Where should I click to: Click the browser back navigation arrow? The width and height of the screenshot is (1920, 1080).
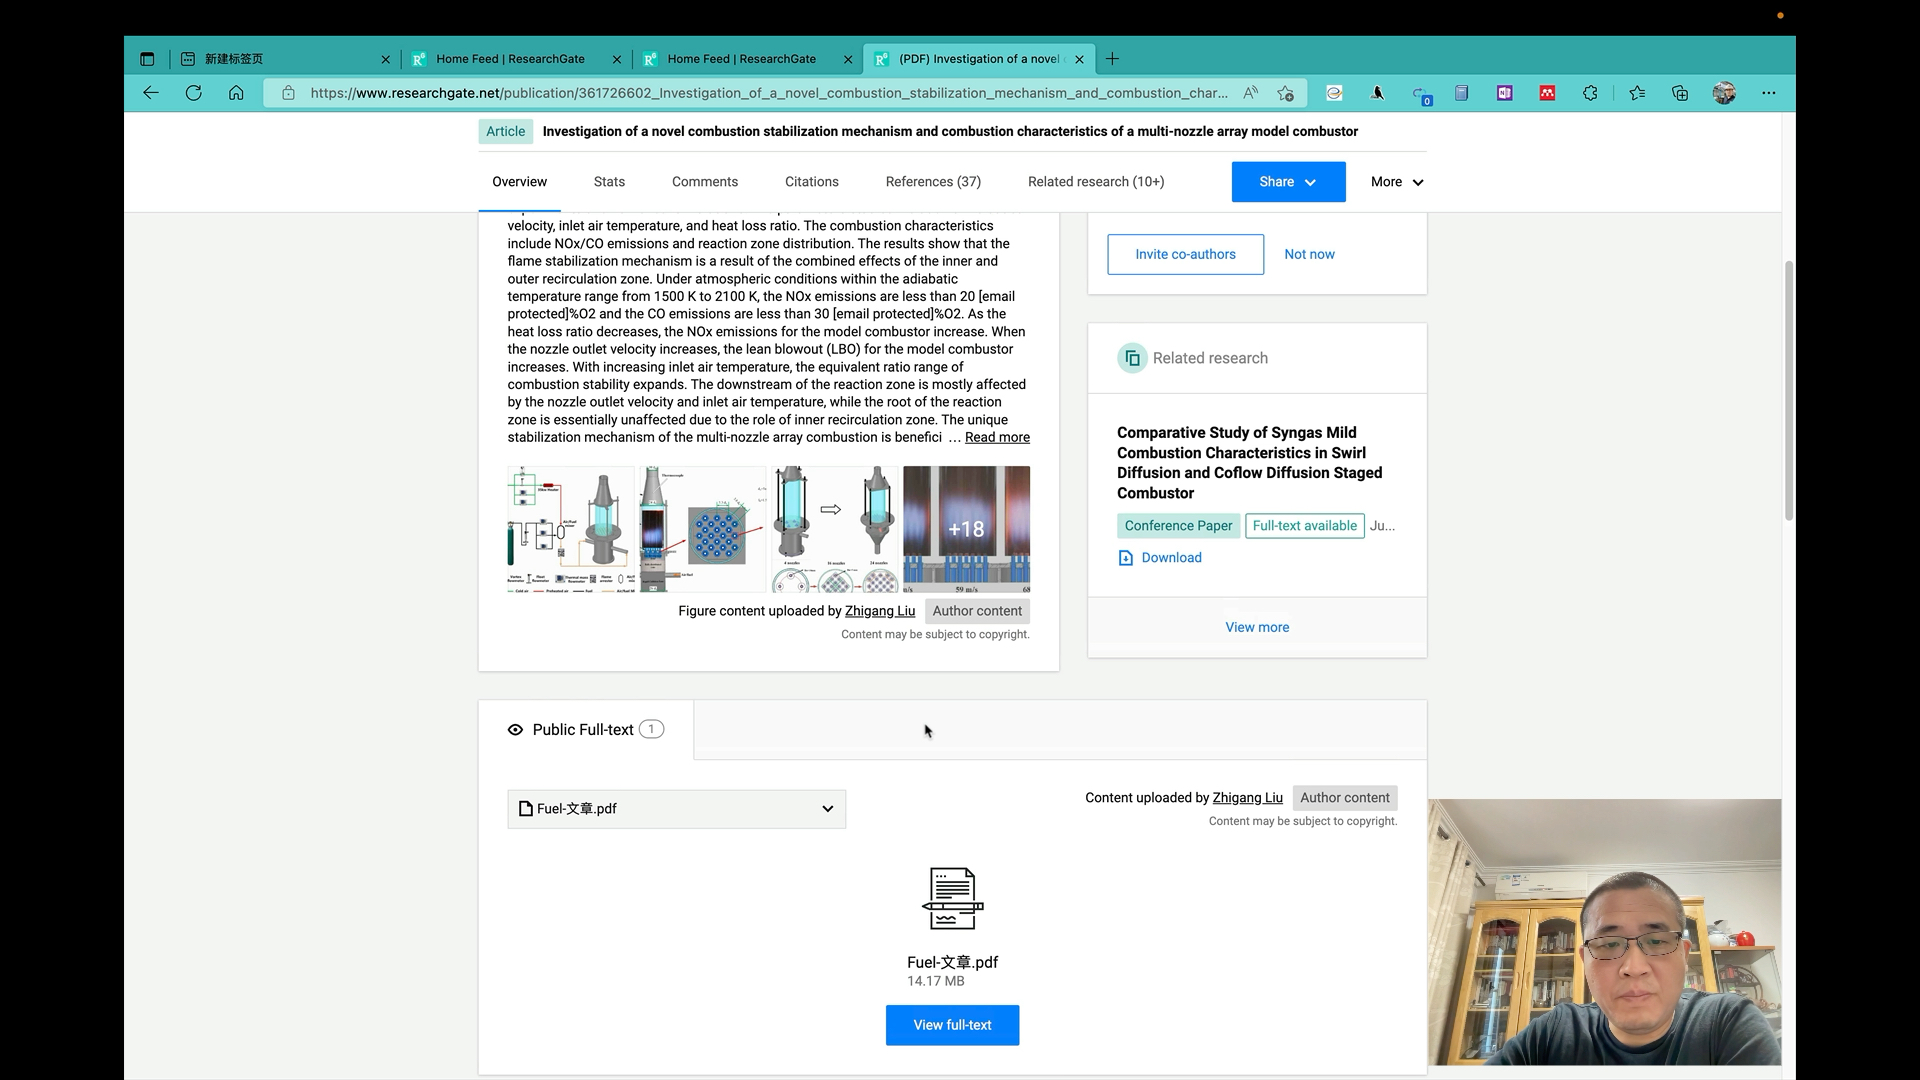(149, 92)
